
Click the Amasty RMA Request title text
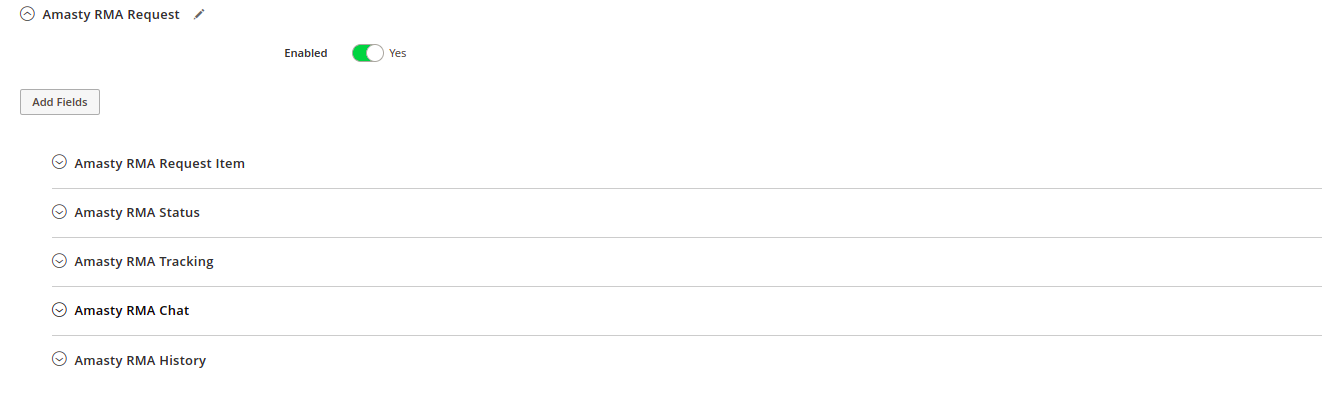pyautogui.click(x=111, y=15)
